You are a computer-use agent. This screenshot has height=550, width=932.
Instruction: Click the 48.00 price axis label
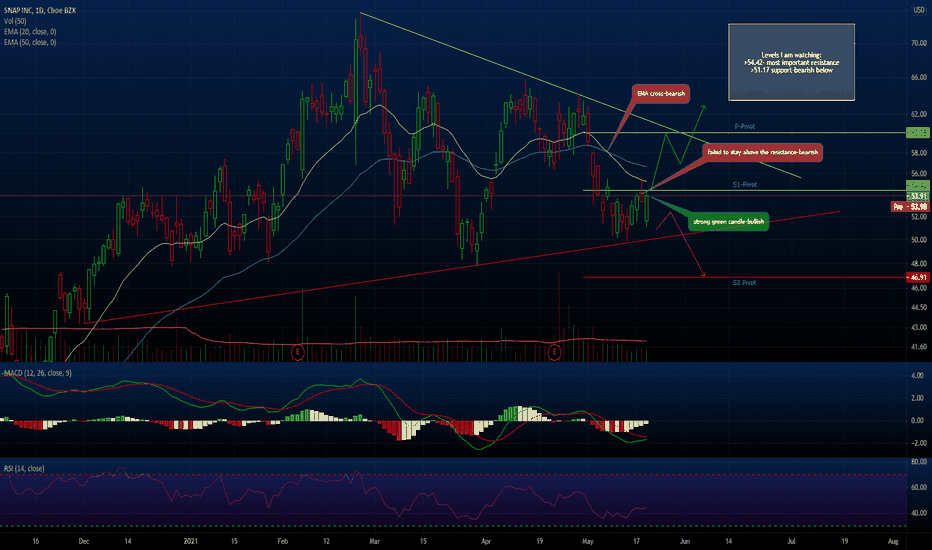(918, 263)
